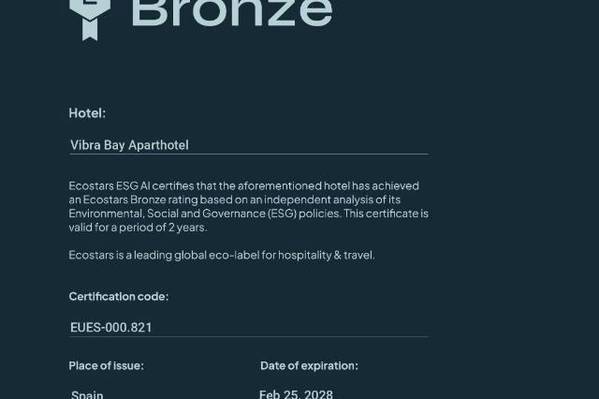Click the large Bronze heading text
599x399 pixels.
pos(232,14)
